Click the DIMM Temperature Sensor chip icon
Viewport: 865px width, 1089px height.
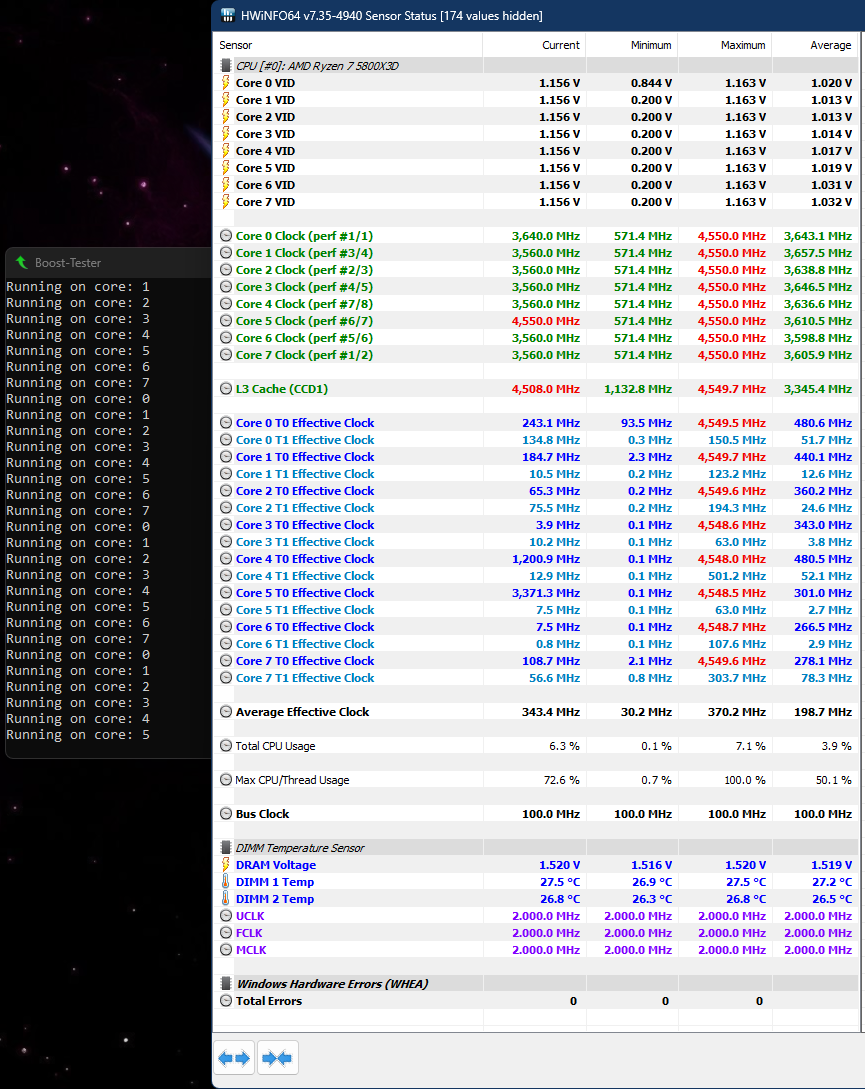(226, 848)
